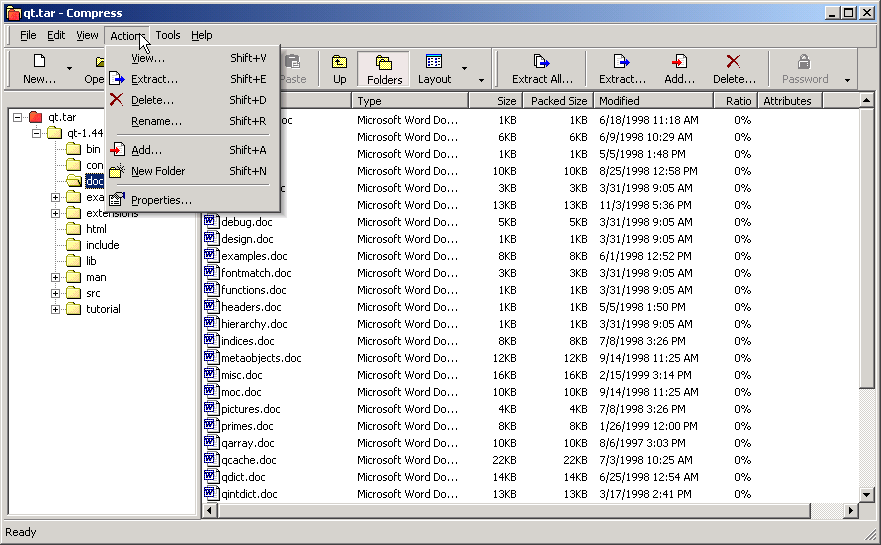Viewport: 881px width, 545px height.
Task: Expand the man folder node
Action: click(x=55, y=278)
